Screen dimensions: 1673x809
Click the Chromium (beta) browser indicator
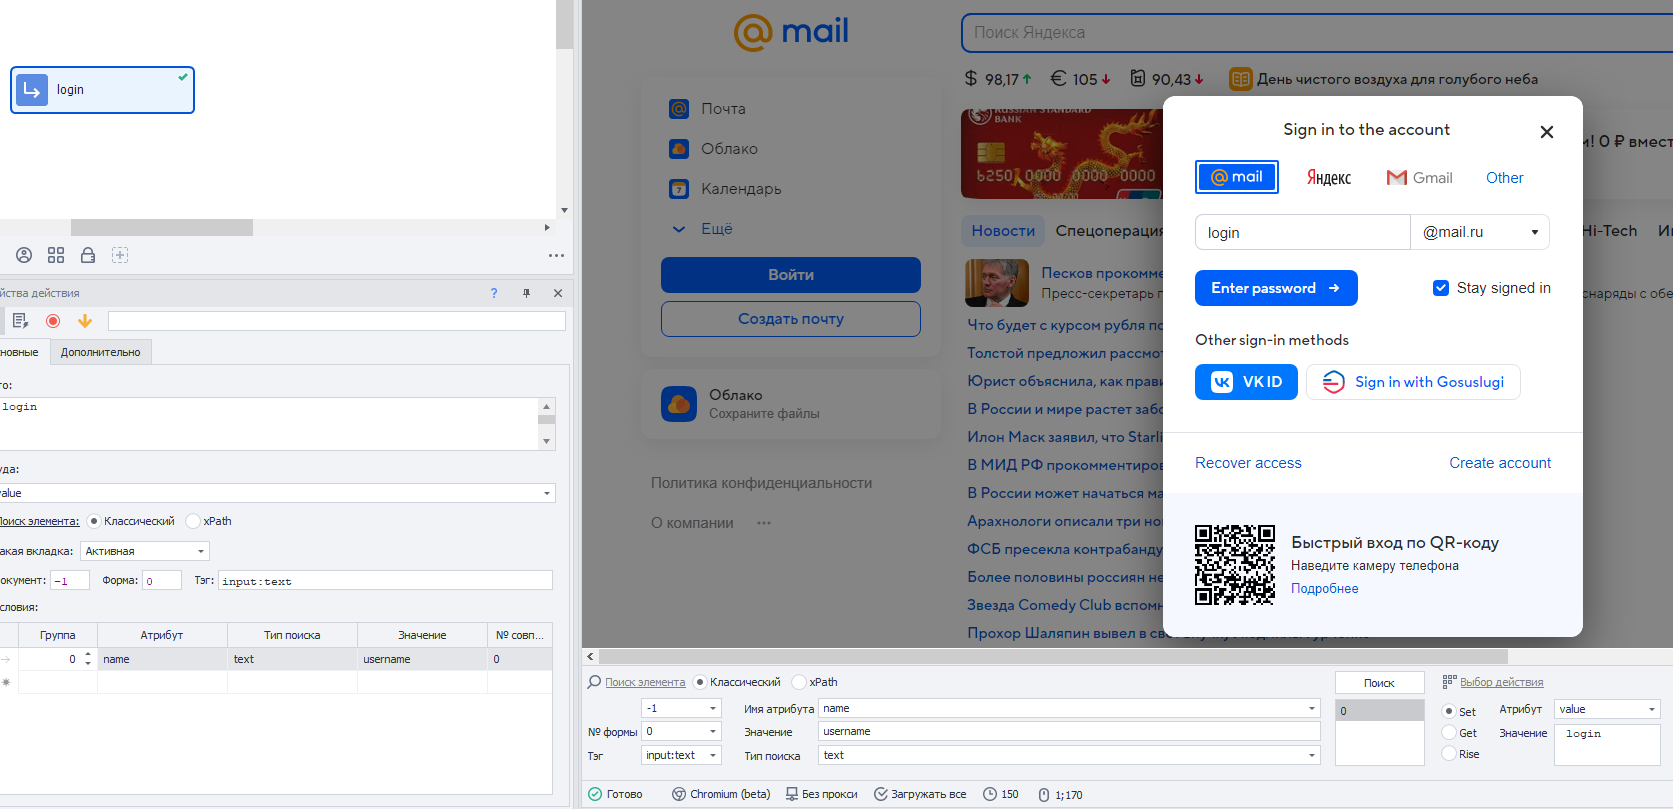coord(721,794)
